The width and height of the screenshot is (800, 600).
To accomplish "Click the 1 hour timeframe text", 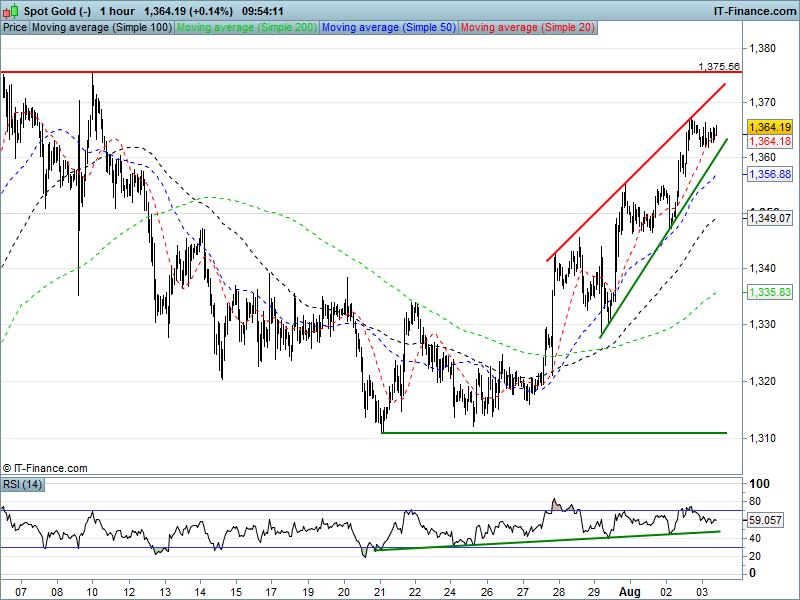I will tap(117, 11).
